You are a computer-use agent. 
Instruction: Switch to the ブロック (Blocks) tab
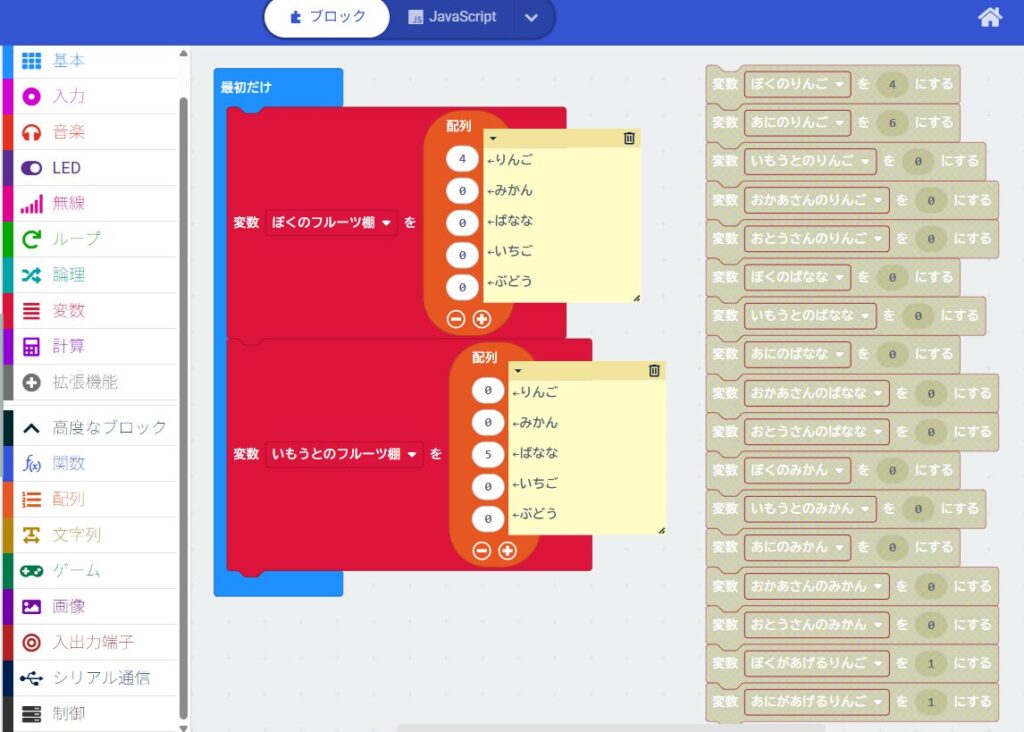[327, 17]
